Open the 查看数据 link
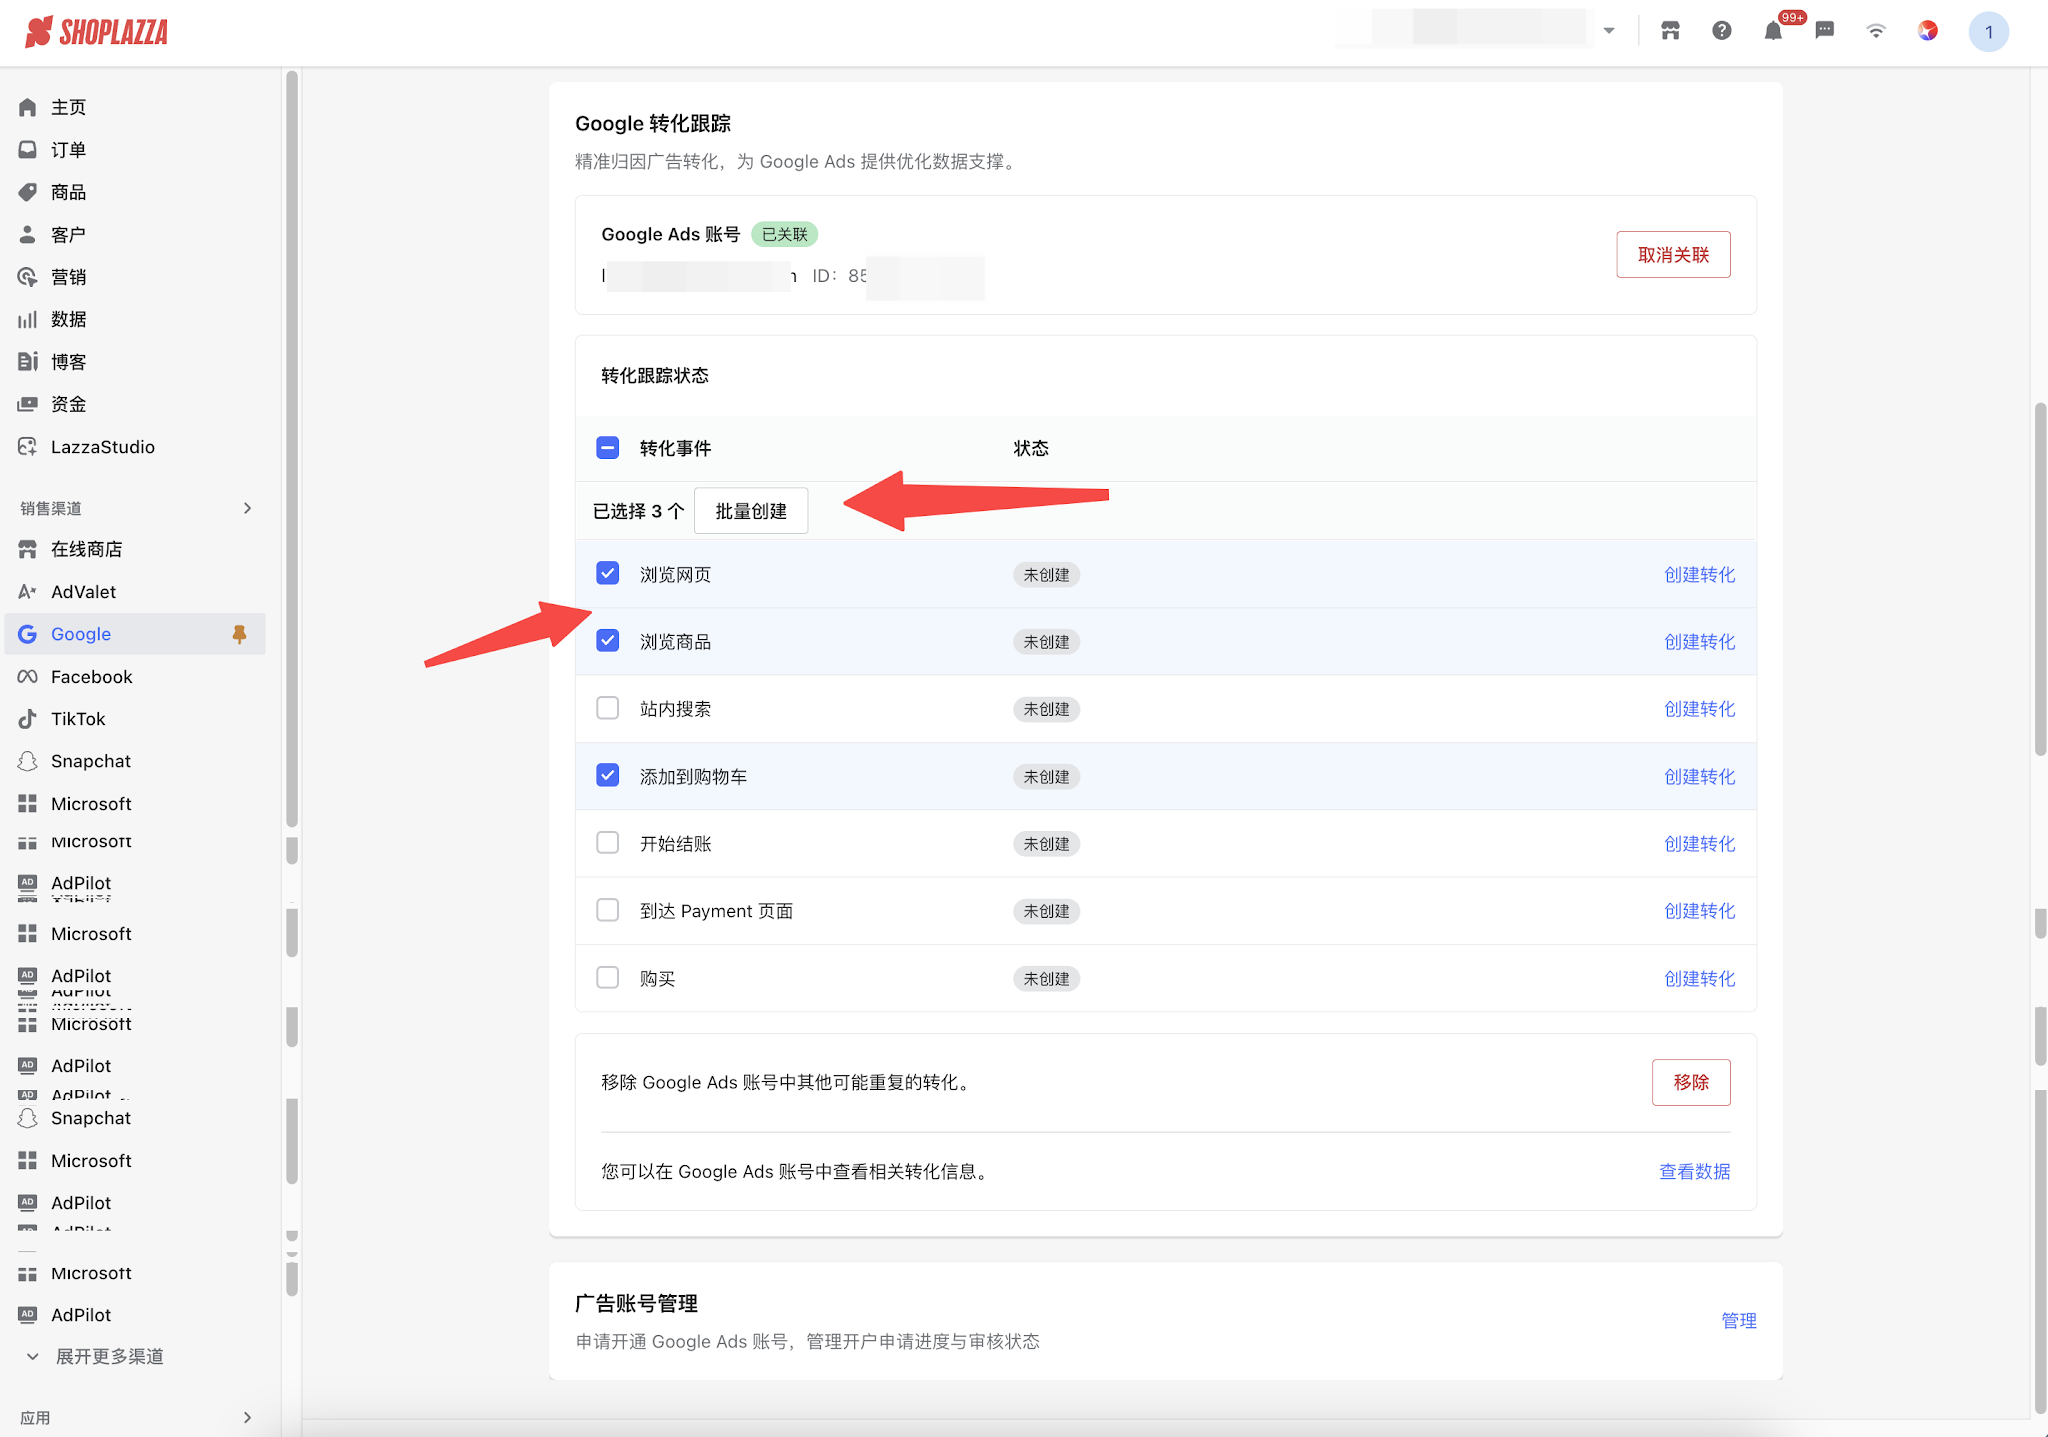Screen dimensions: 2048x1437 1694,1171
